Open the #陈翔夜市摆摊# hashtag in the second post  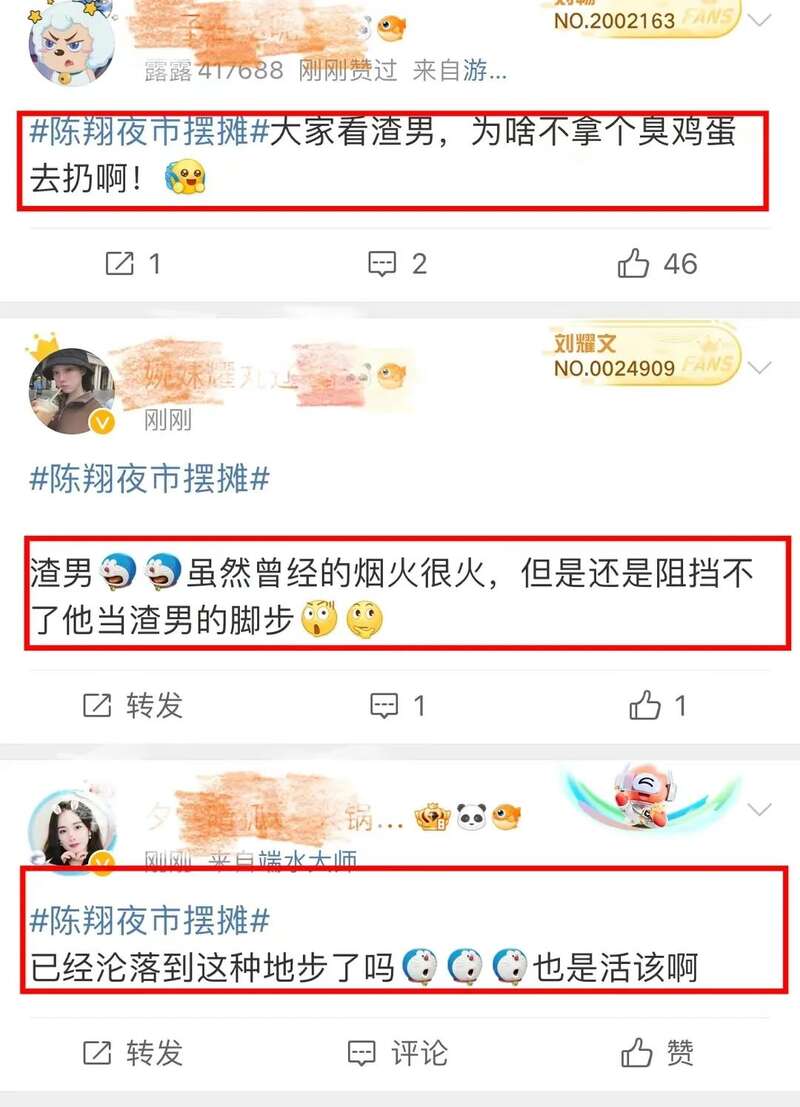[x=150, y=479]
